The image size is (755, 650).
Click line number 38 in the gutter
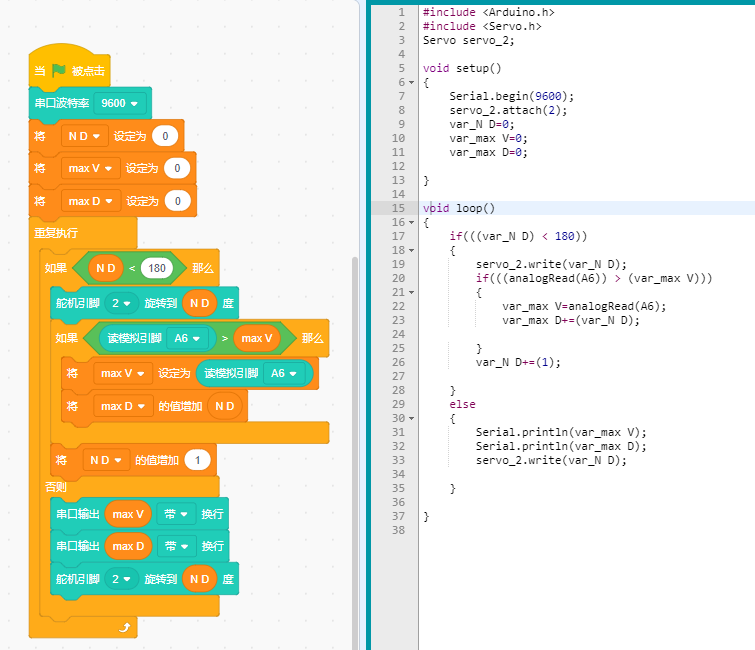pyautogui.click(x=398, y=530)
